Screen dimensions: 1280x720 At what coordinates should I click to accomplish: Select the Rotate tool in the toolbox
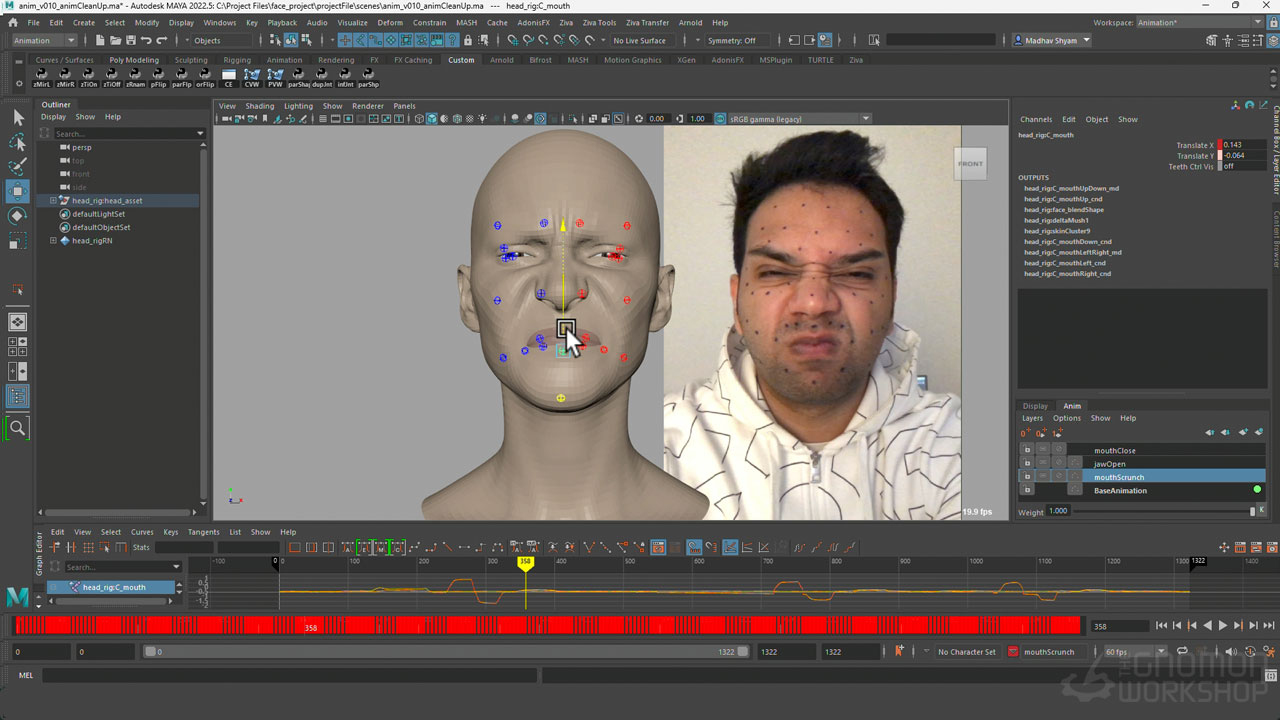click(x=18, y=216)
